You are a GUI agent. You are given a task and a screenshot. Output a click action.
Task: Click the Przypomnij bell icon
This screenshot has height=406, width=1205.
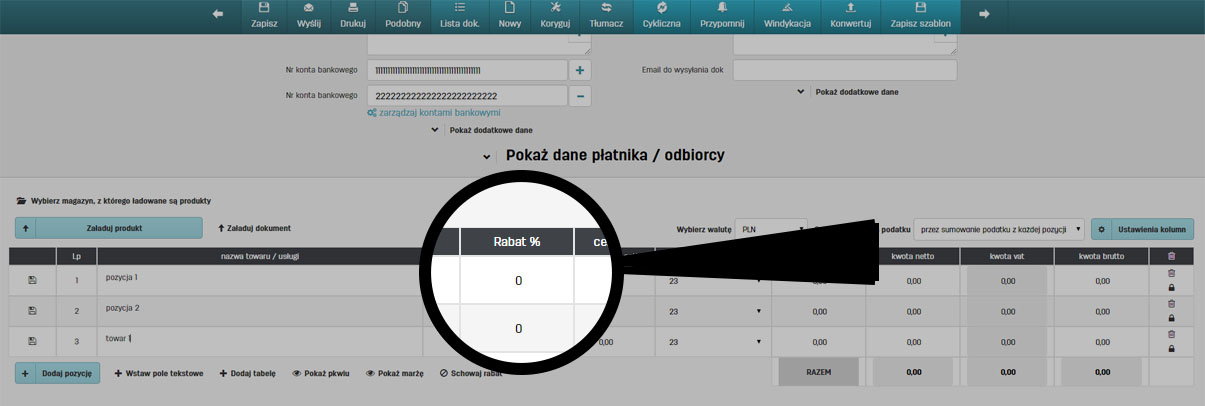[x=722, y=8]
